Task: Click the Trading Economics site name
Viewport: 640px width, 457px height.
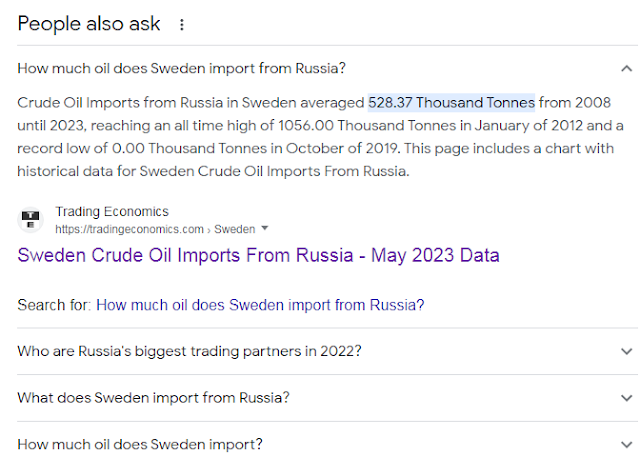Action: coord(112,212)
